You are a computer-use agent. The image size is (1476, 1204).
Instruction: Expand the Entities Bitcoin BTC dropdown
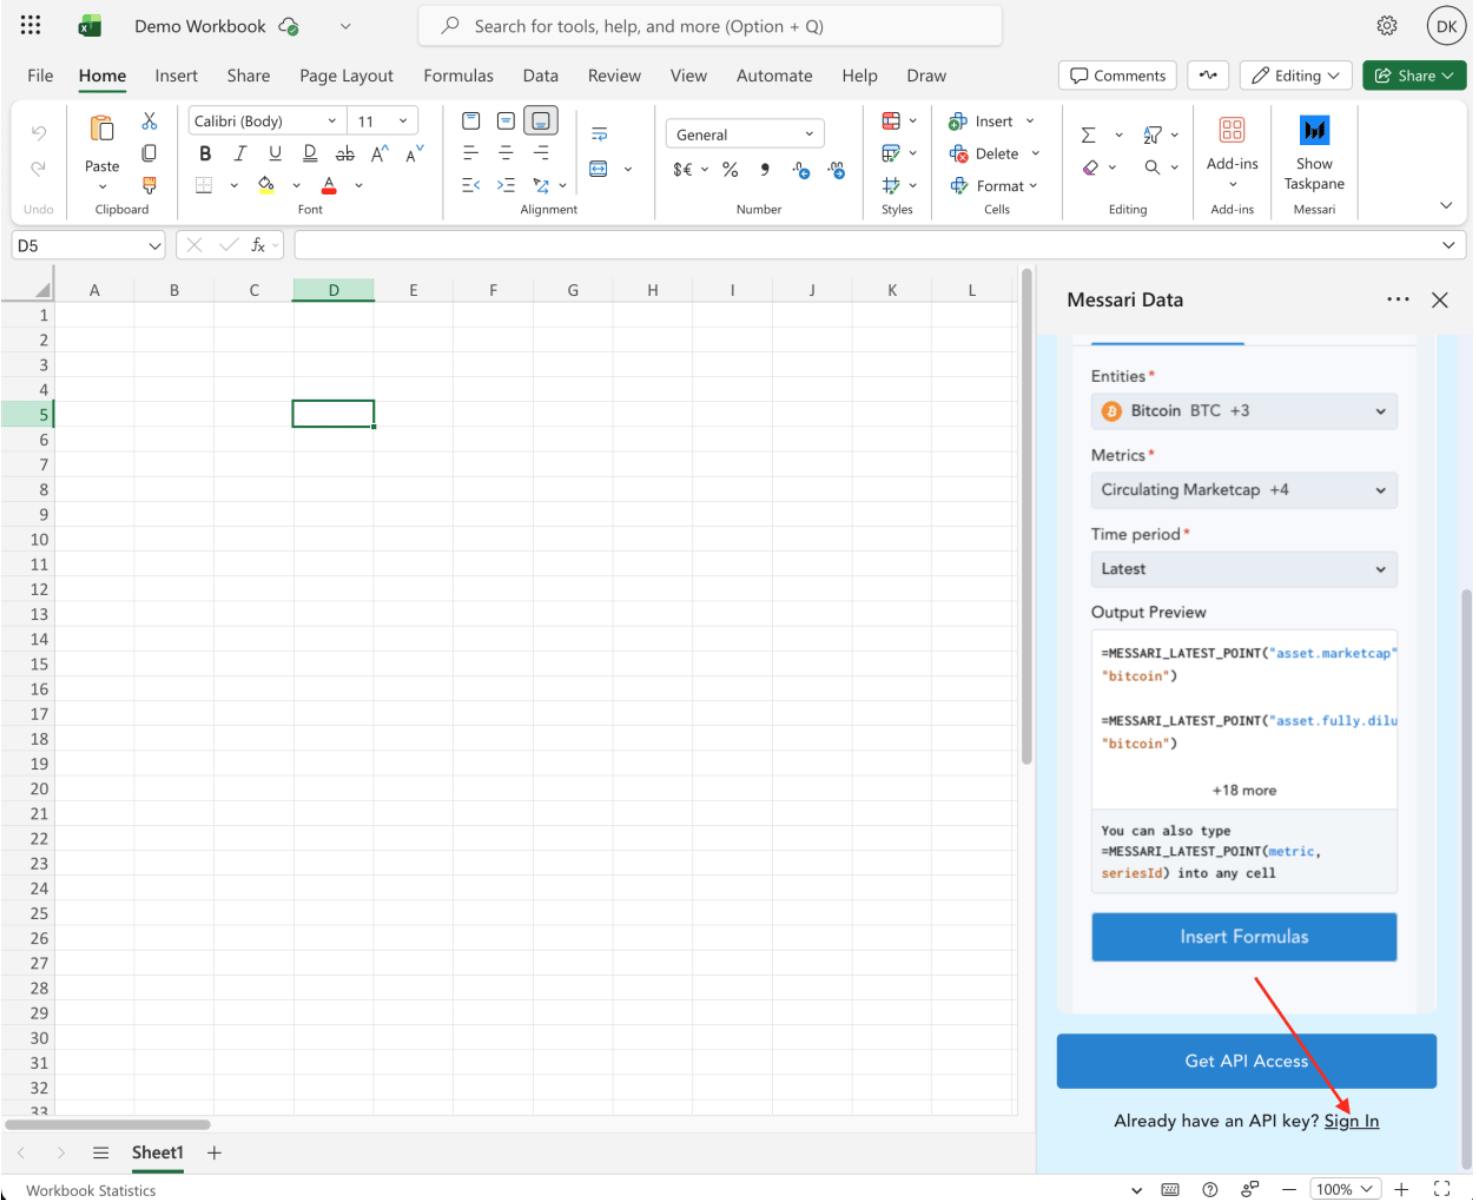coord(1243,411)
